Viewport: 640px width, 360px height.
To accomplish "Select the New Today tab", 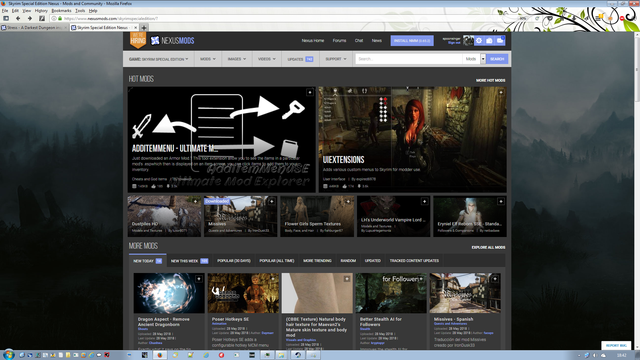I will 147,261.
